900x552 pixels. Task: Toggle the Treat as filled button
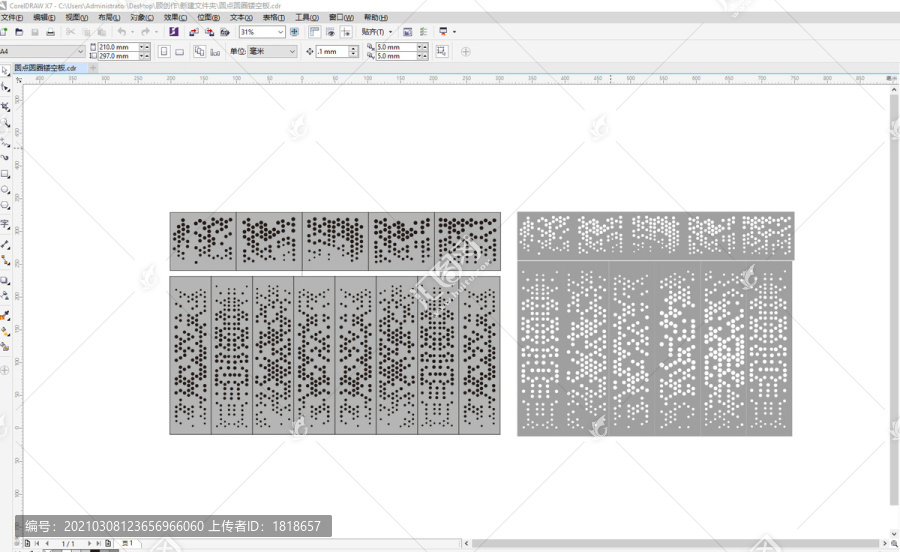(441, 52)
